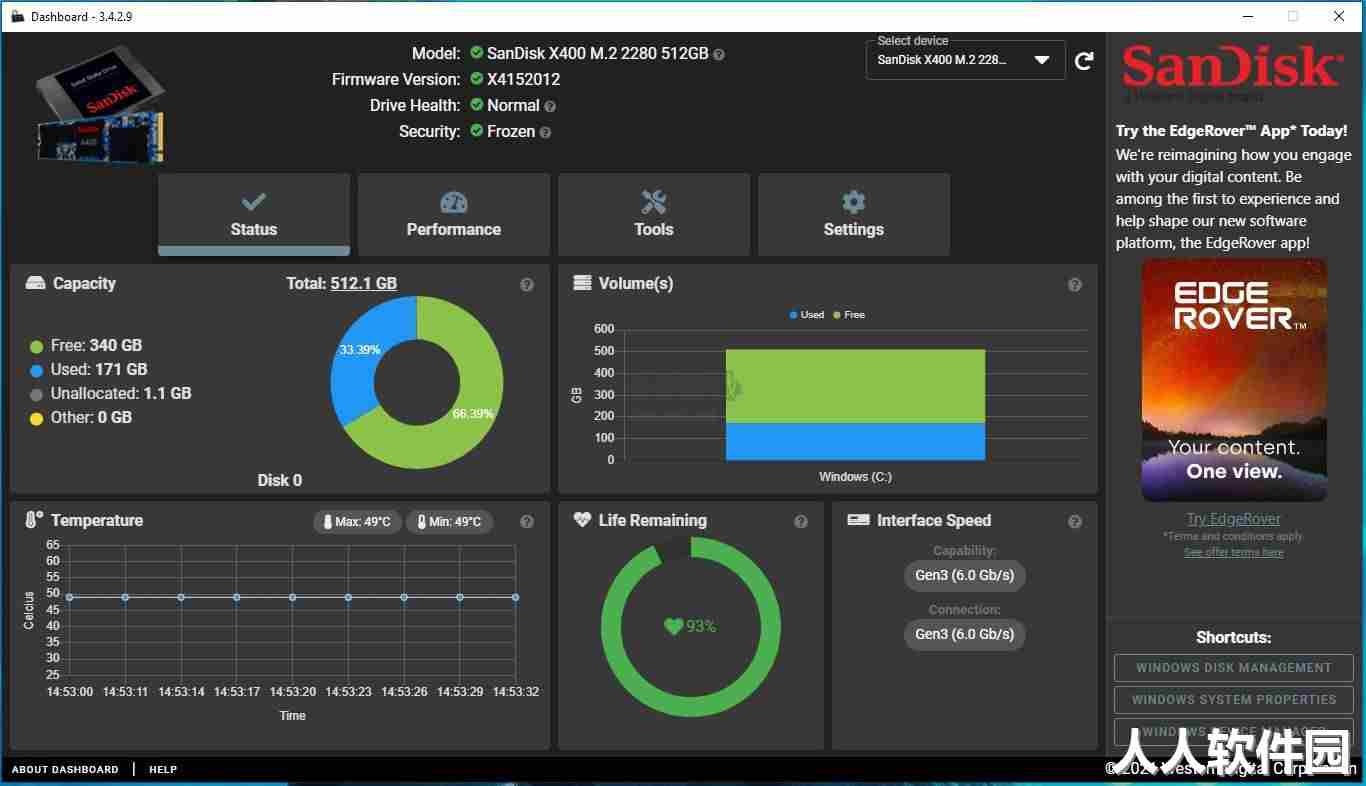Click status check icon beside Firmware Version
The image size is (1366, 786).
pyautogui.click(x=477, y=79)
